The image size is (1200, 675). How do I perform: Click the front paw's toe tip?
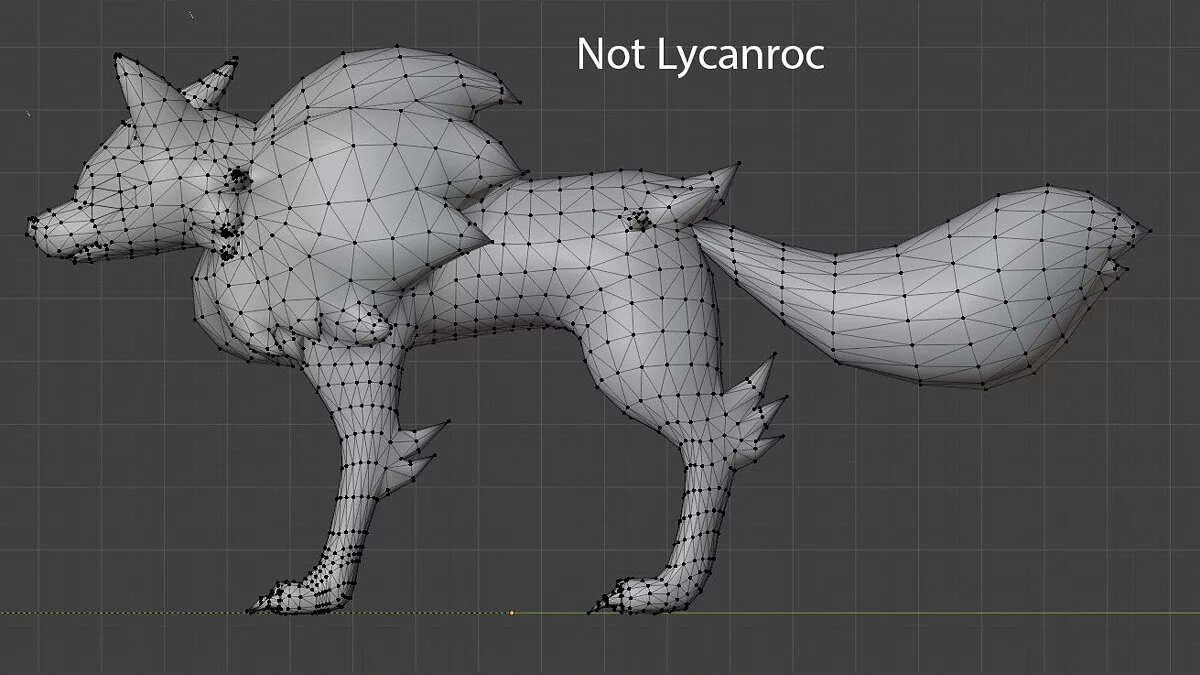251,609
